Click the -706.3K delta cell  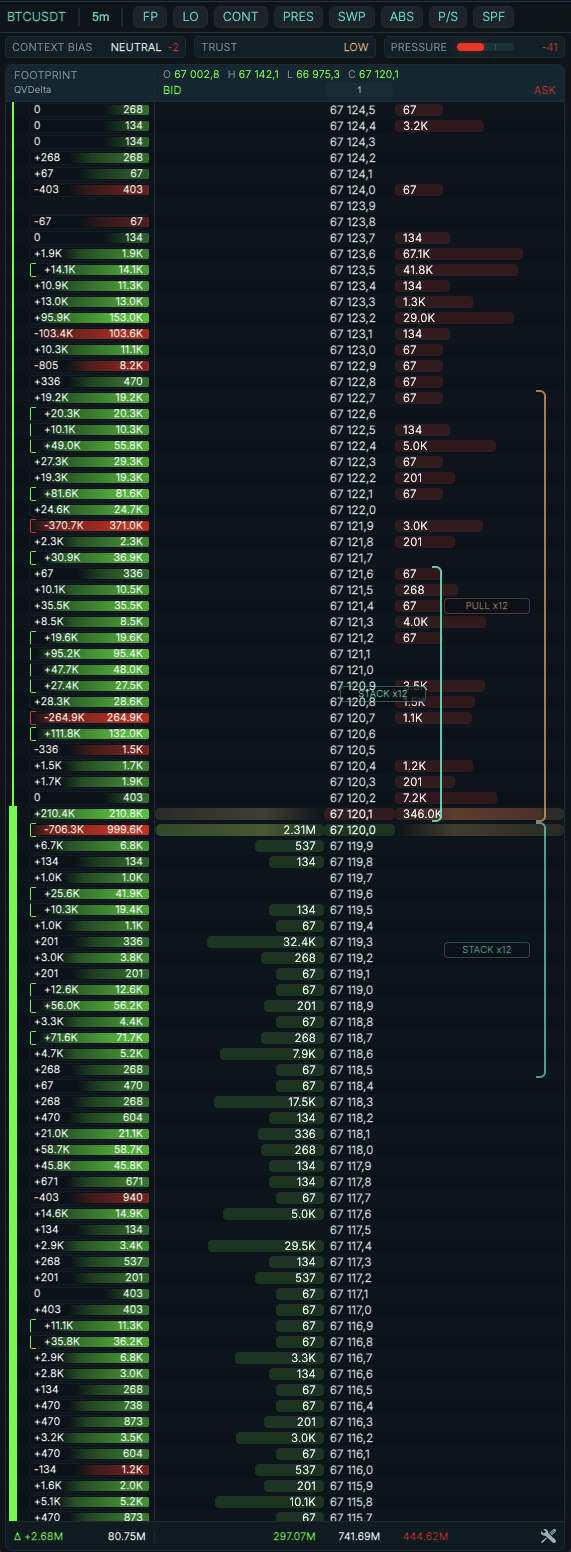[64, 830]
